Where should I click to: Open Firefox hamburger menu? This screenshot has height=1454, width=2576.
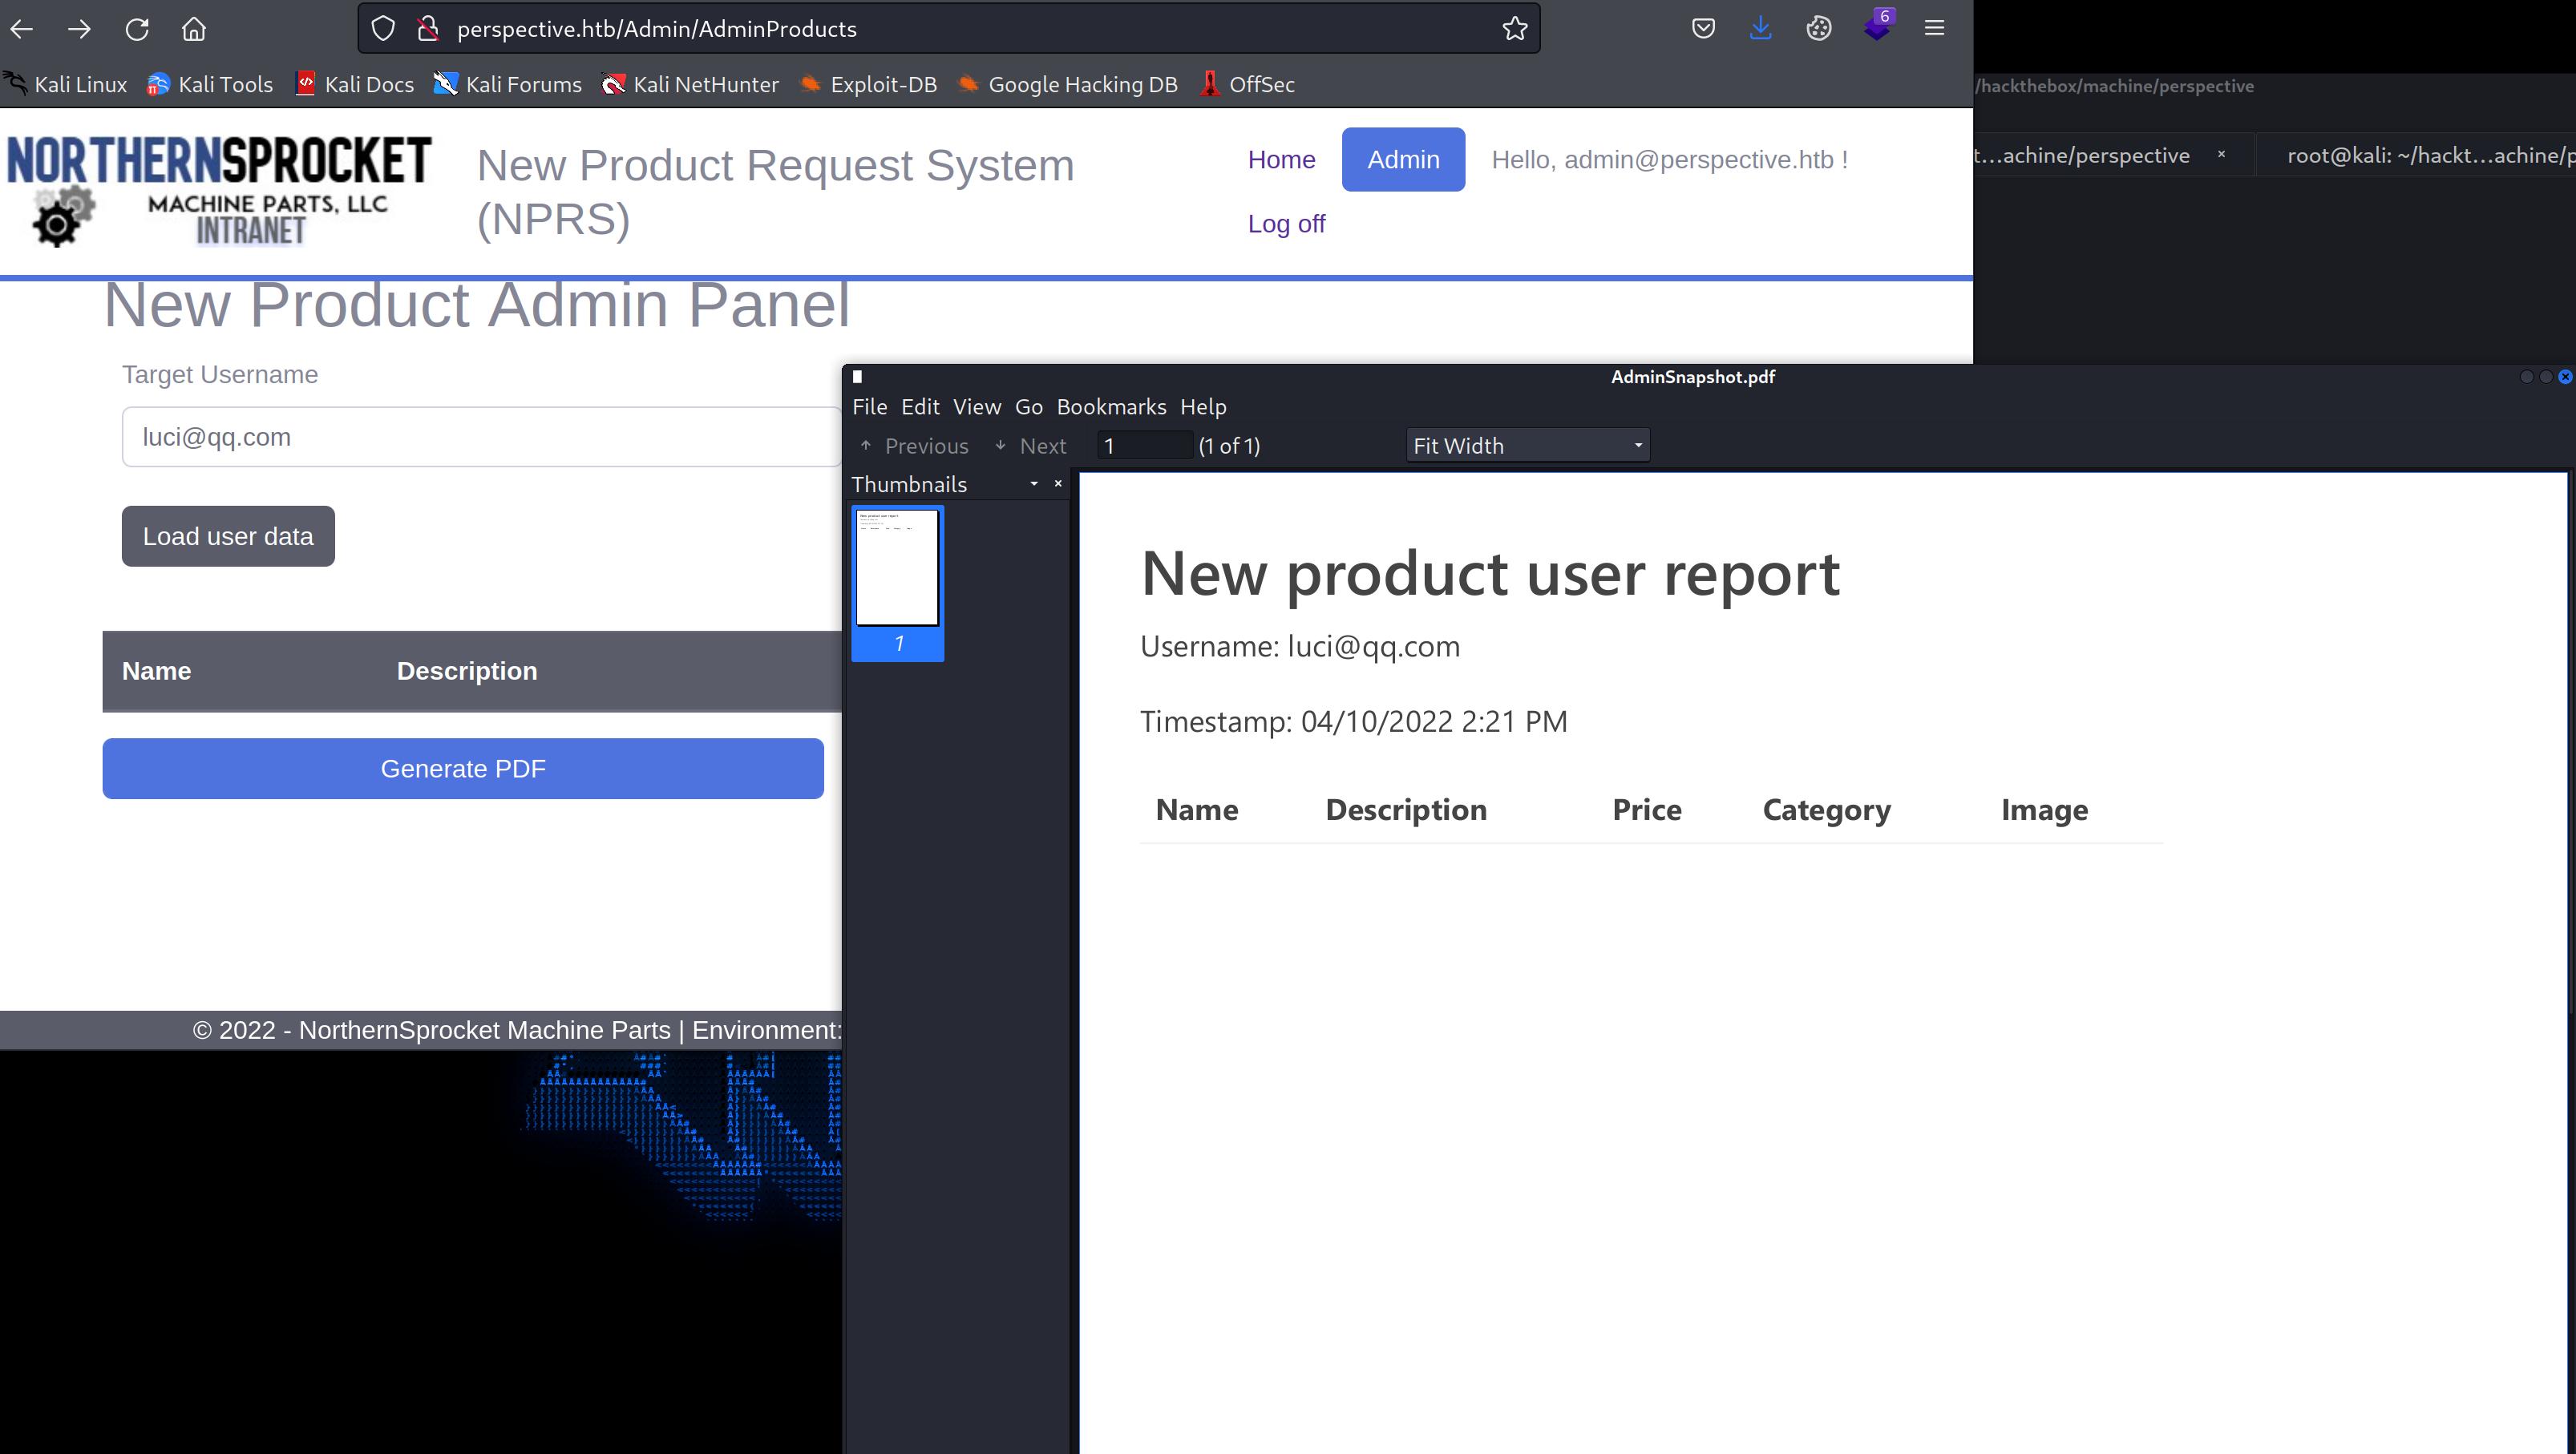tap(1934, 29)
